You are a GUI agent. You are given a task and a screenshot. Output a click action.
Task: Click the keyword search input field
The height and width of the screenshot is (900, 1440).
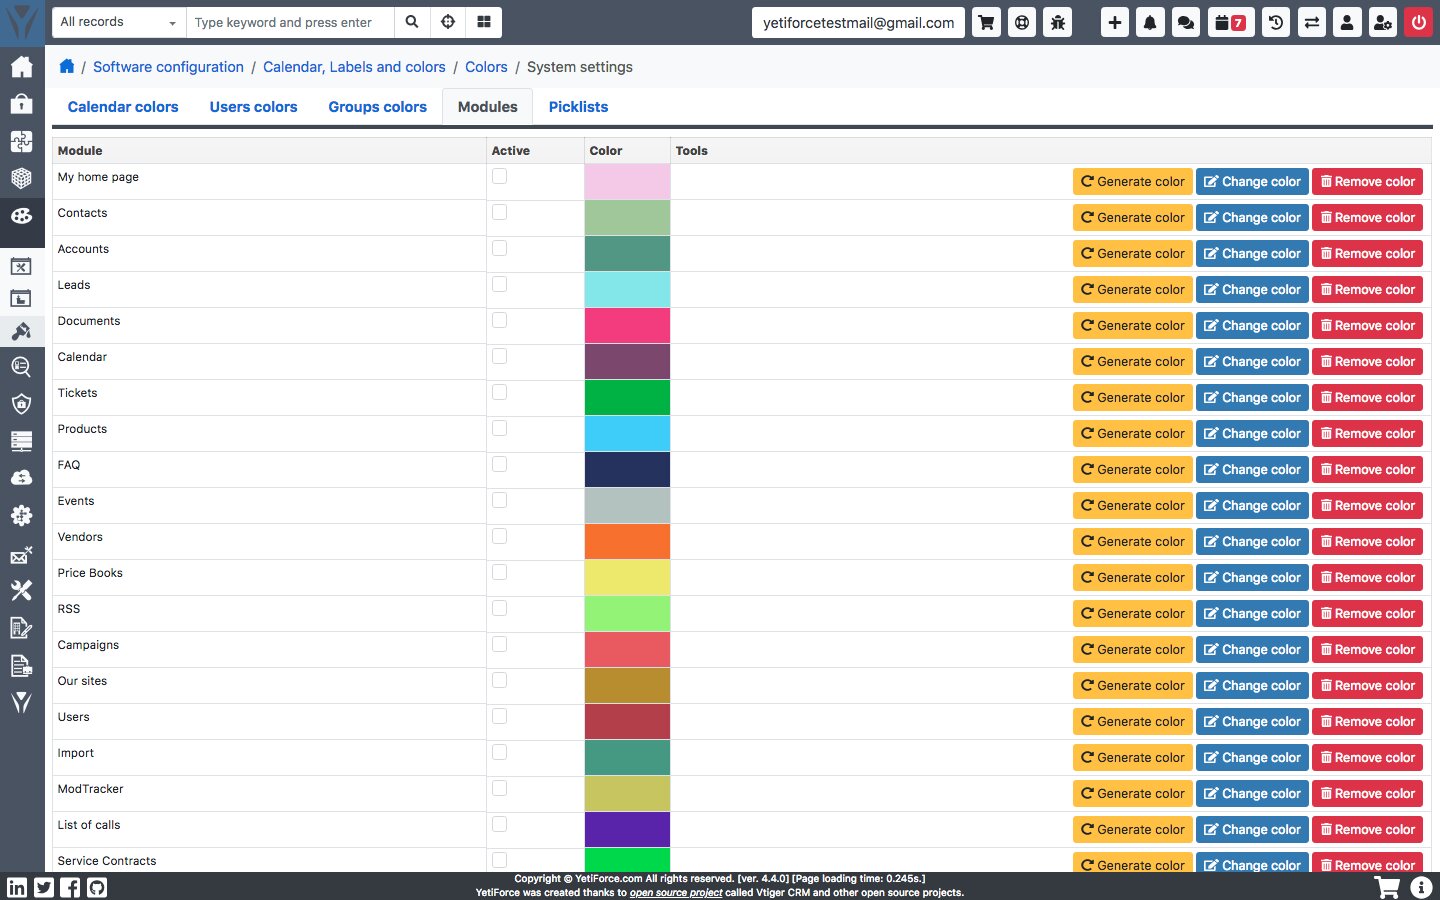pyautogui.click(x=290, y=22)
